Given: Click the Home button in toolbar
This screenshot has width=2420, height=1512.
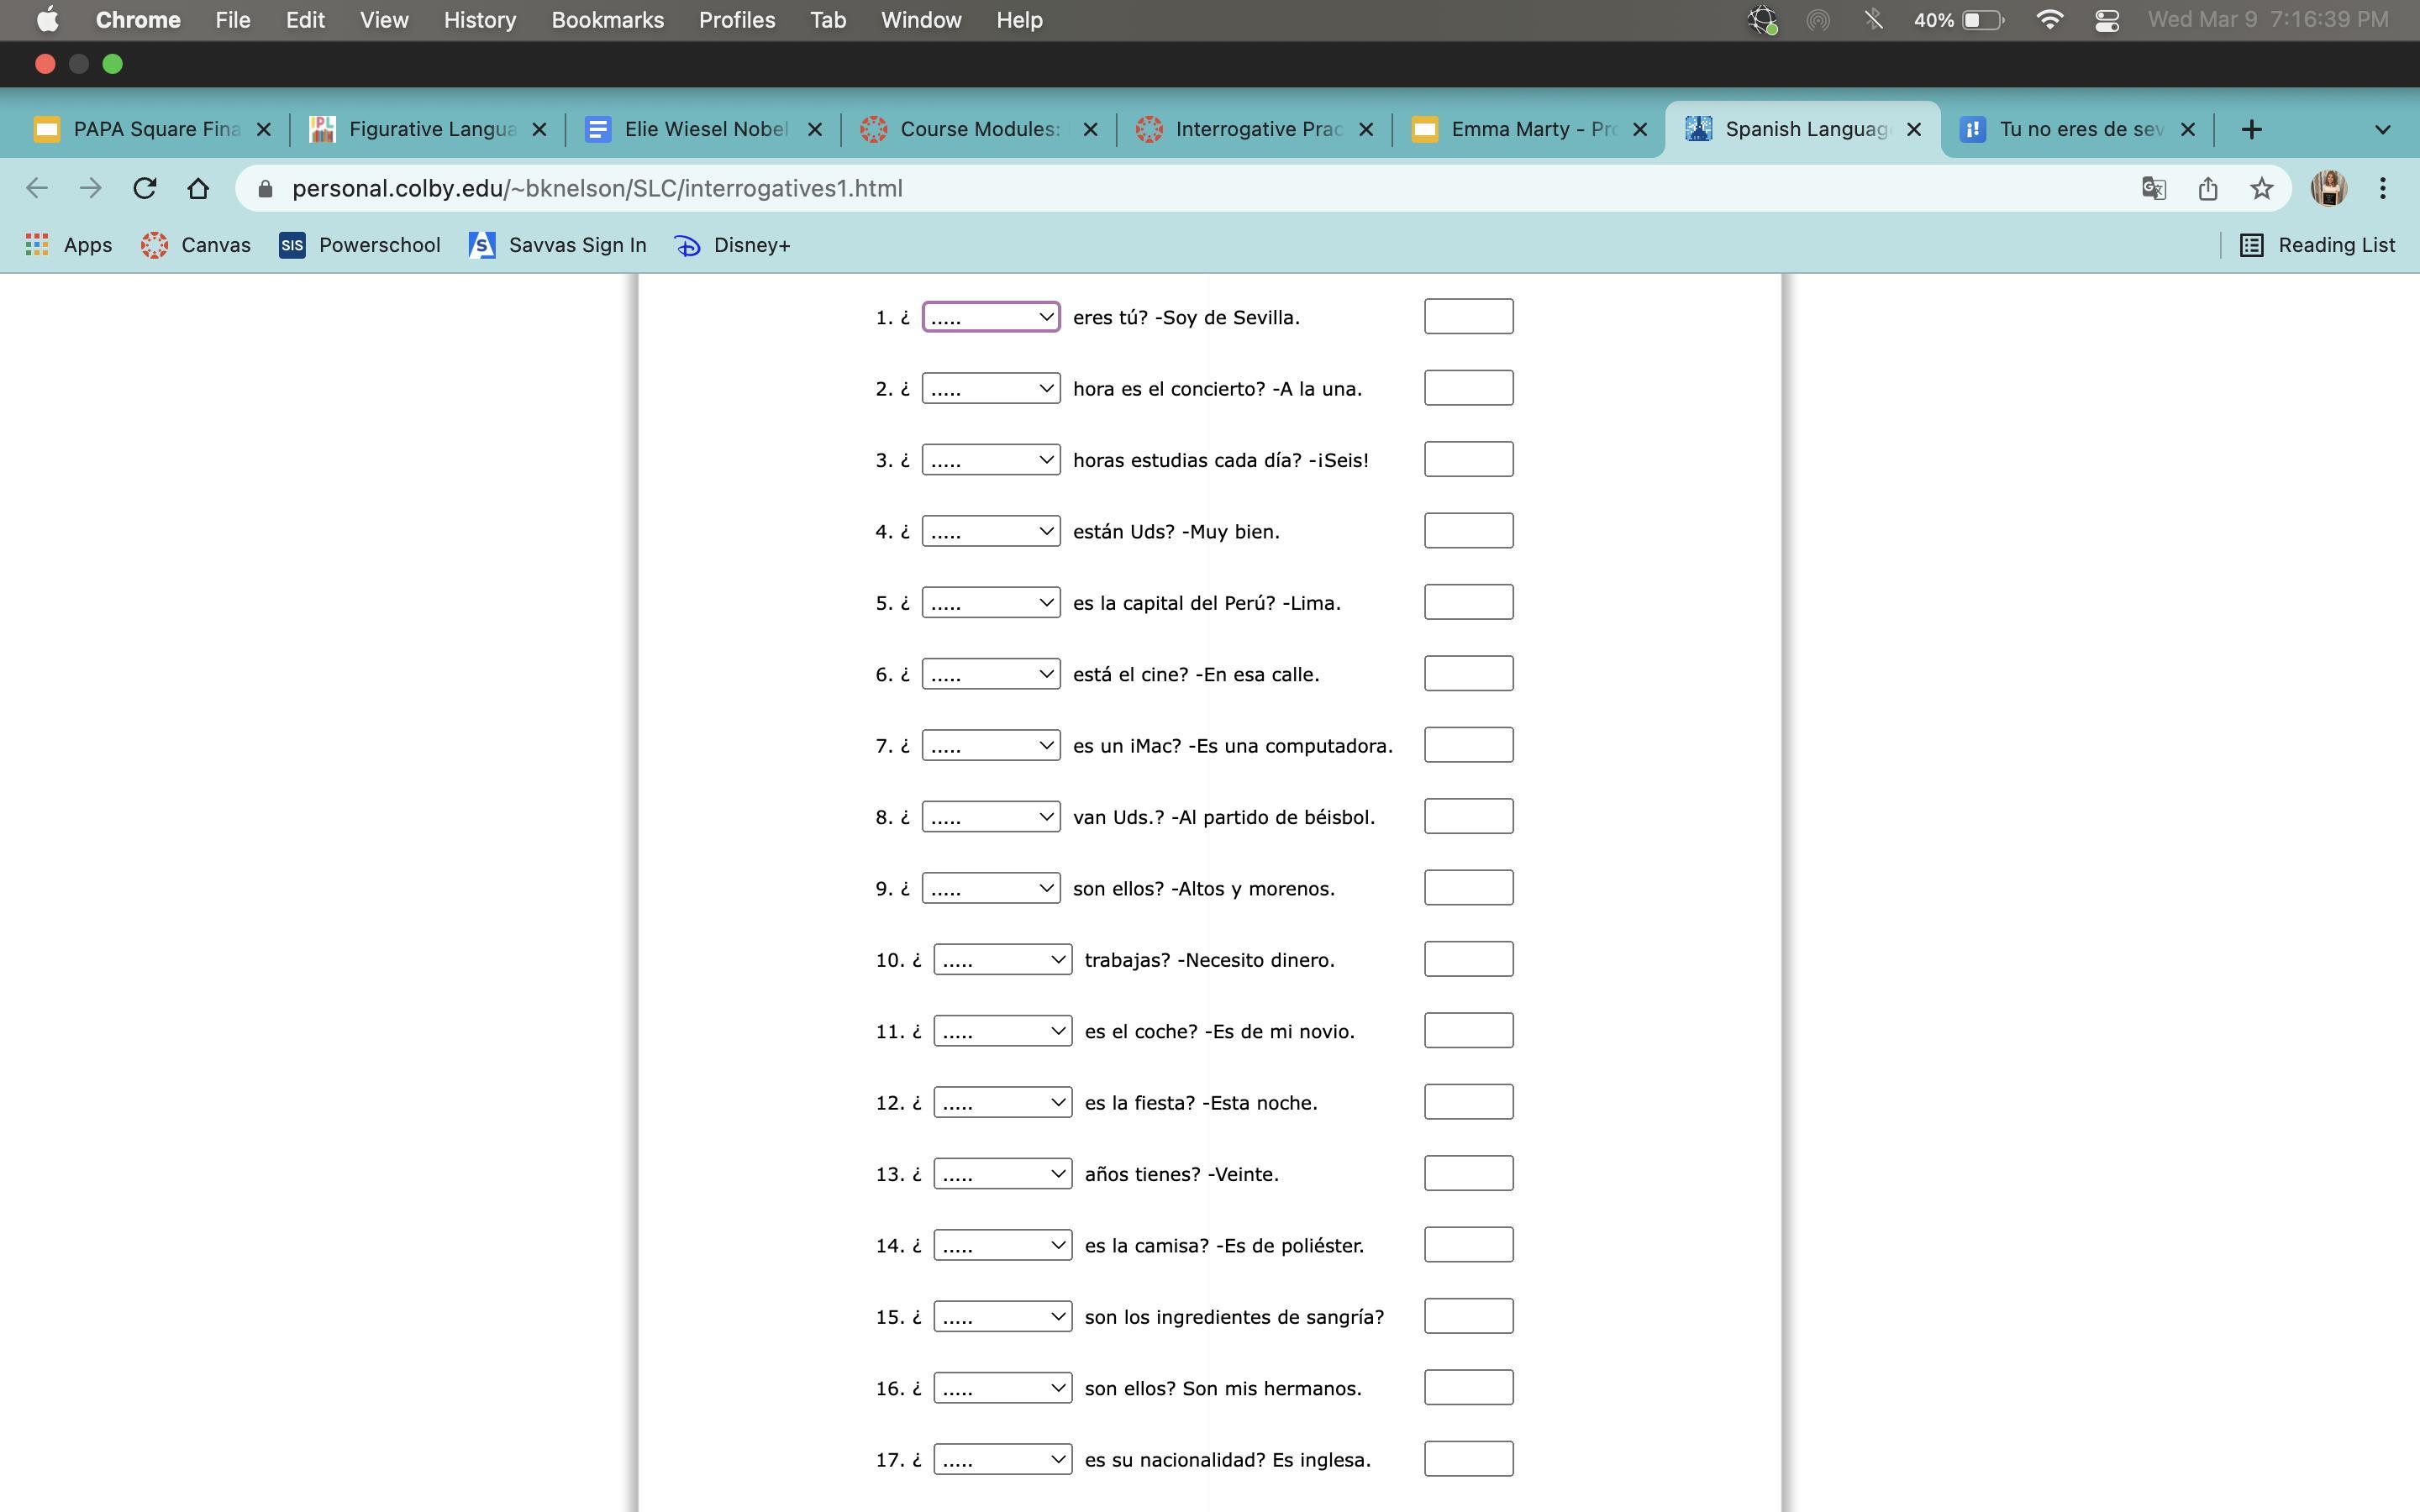Looking at the screenshot, I should click(x=198, y=188).
